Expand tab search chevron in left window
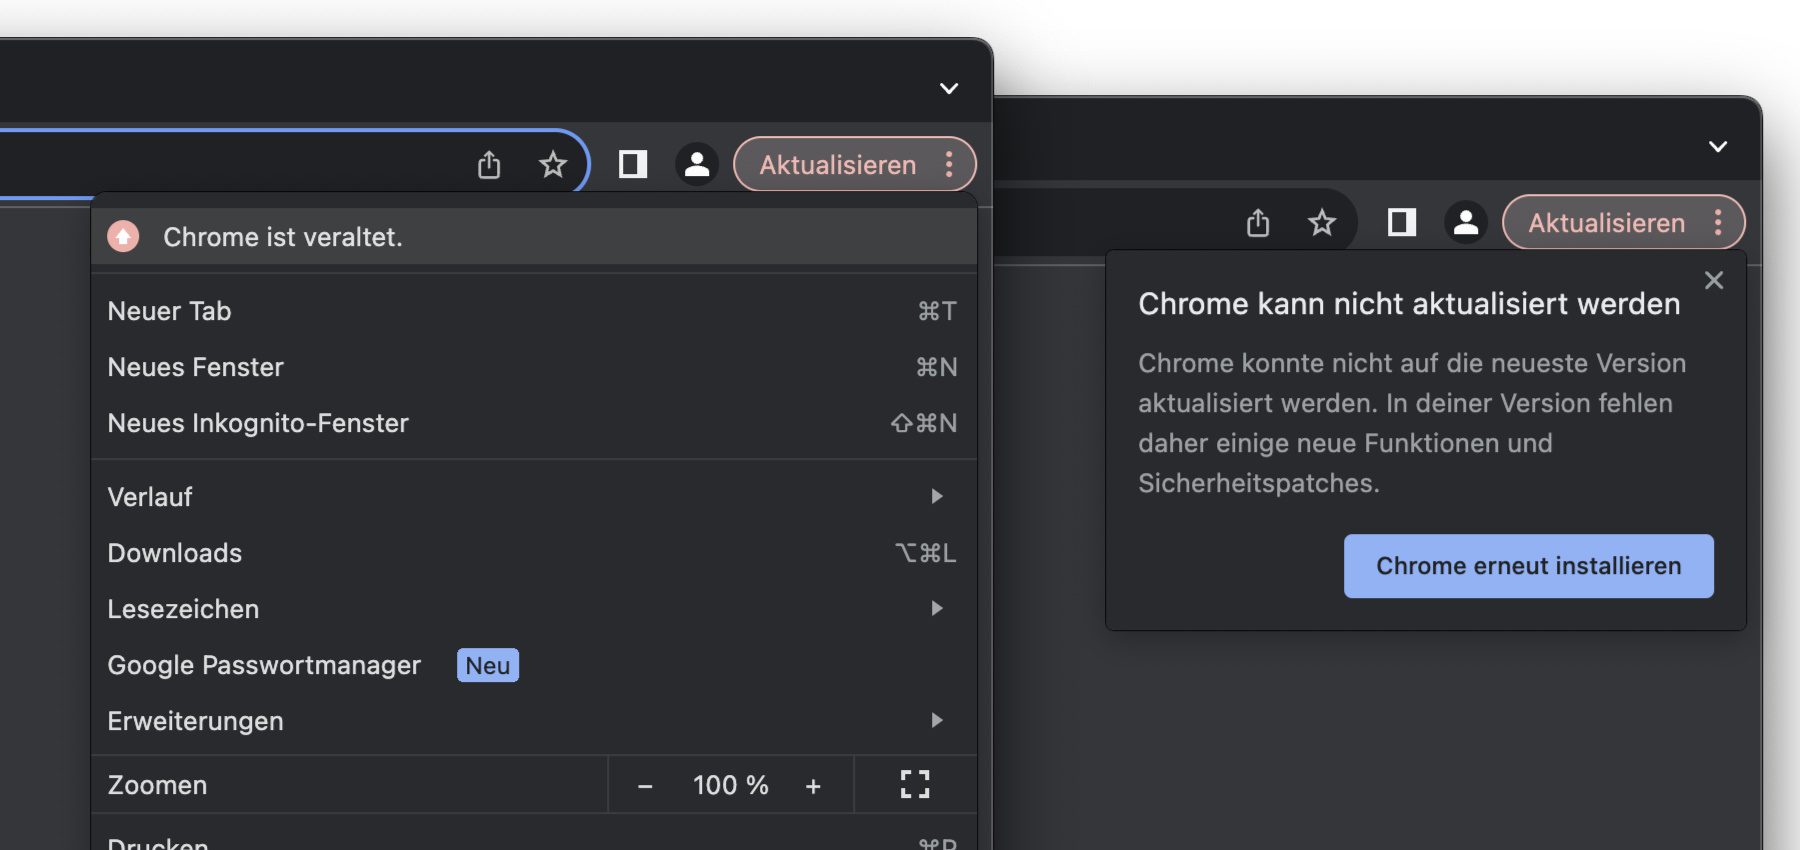 tap(949, 88)
